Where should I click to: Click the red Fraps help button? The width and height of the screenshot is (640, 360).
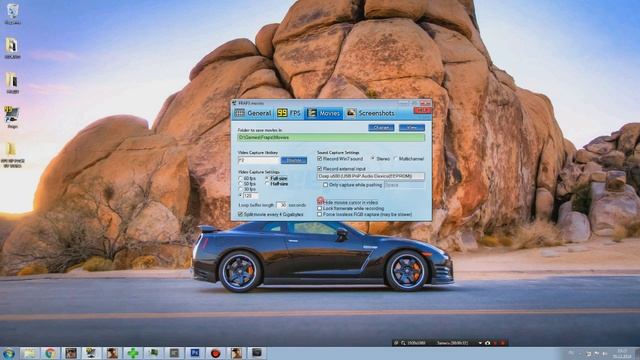pos(422,110)
